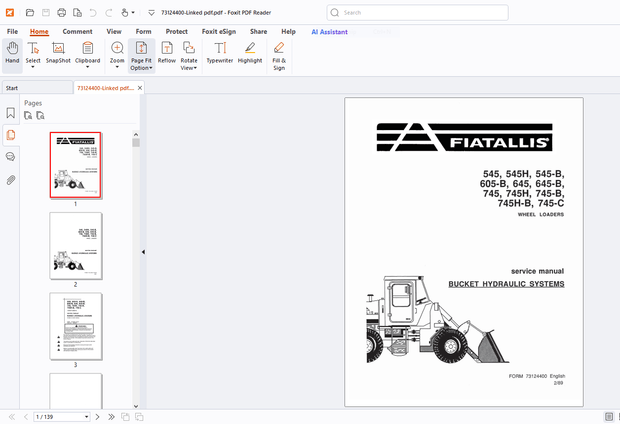This screenshot has height=424, width=620.
Task: Click the second thumbnail size icon under Pages
Action: (40, 115)
